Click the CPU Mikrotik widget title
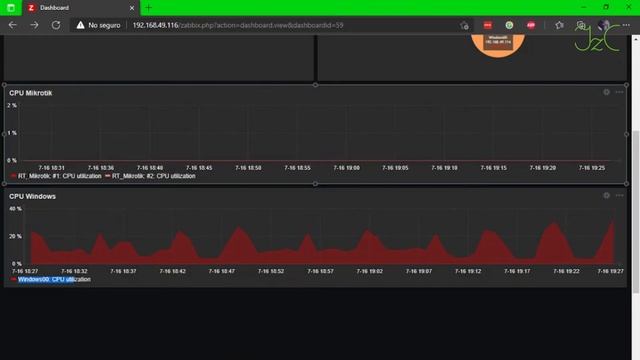The width and height of the screenshot is (640, 360). coord(31,93)
